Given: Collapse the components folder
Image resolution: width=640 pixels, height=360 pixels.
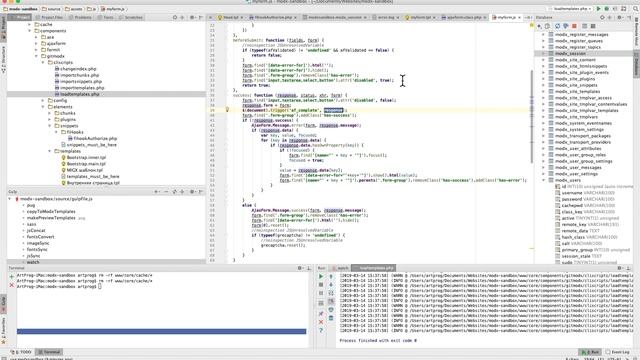Looking at the screenshot, I should (x=29, y=31).
